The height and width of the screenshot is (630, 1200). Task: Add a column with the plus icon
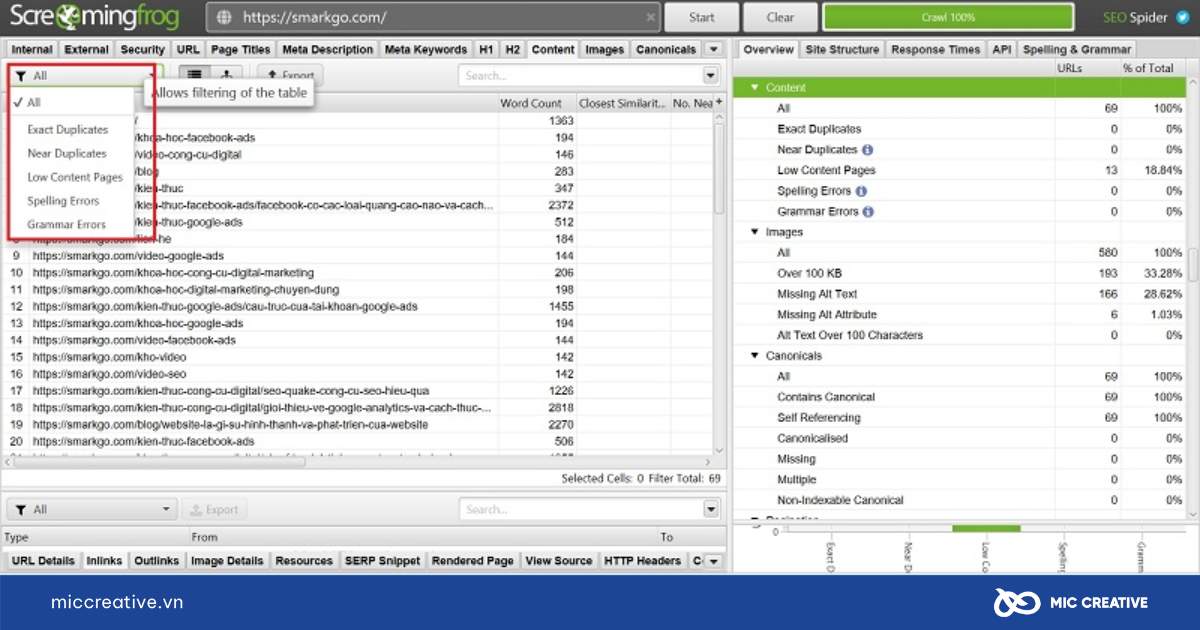tap(719, 102)
